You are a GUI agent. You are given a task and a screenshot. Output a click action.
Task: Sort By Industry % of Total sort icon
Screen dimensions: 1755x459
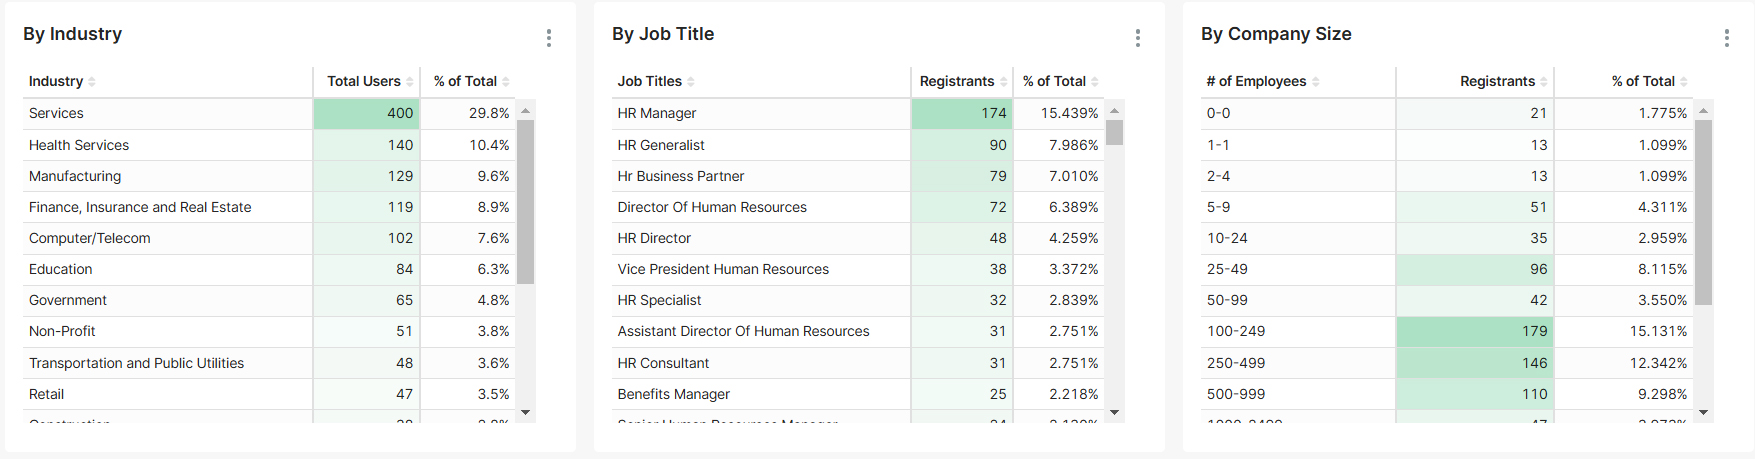point(506,82)
